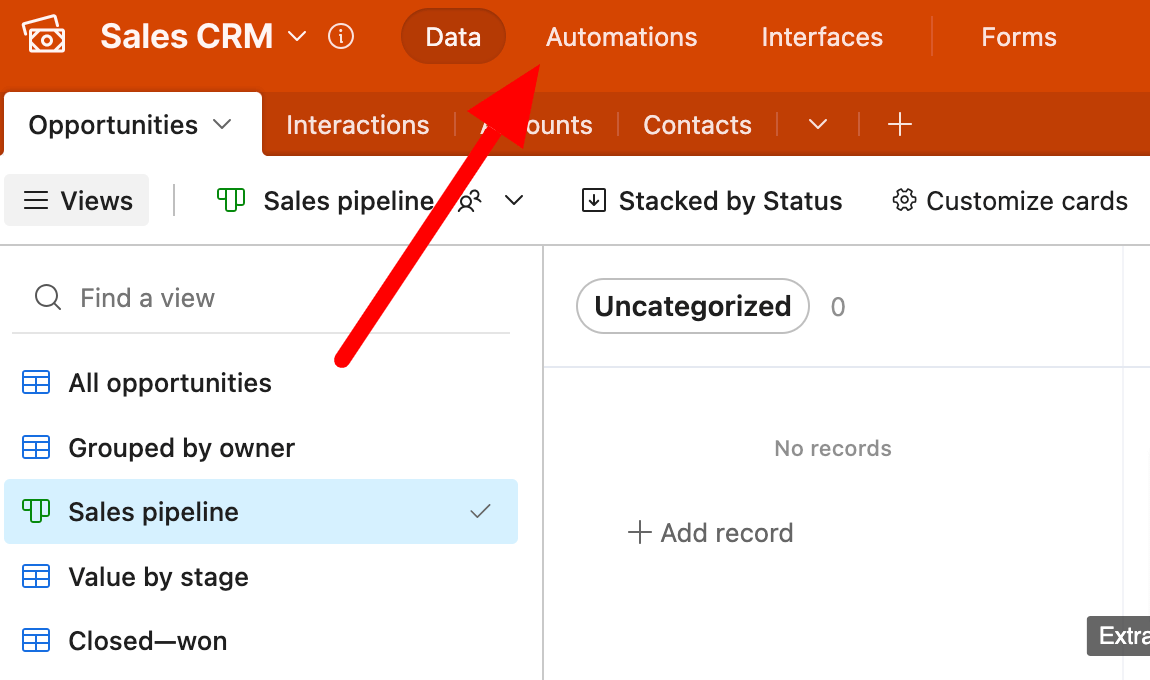Click the magnifier icon in view search
Viewport: 1150px width, 680px height.
pos(48,297)
